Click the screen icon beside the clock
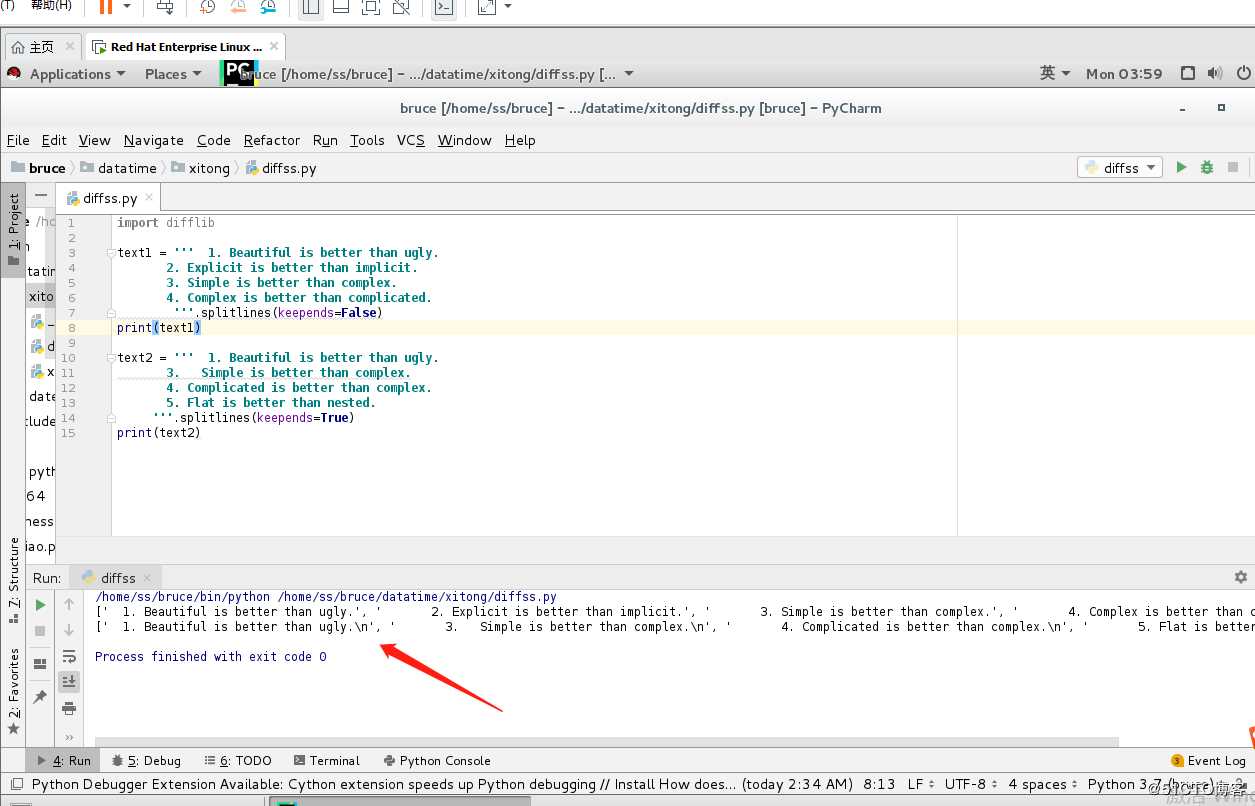Screen dimensions: 1255x806 click(x=1187, y=73)
